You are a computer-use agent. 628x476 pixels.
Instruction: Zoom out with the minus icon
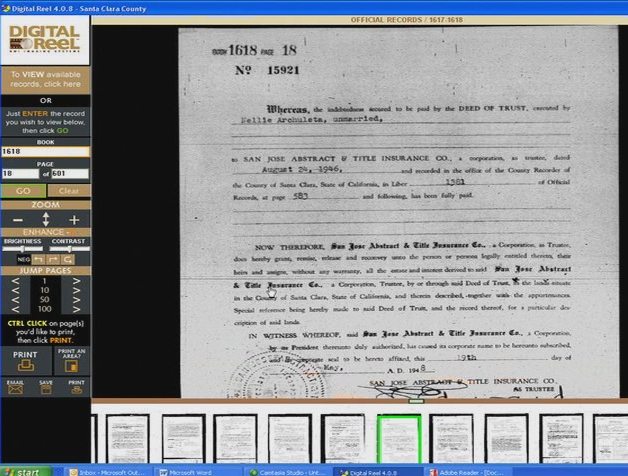pos(18,220)
